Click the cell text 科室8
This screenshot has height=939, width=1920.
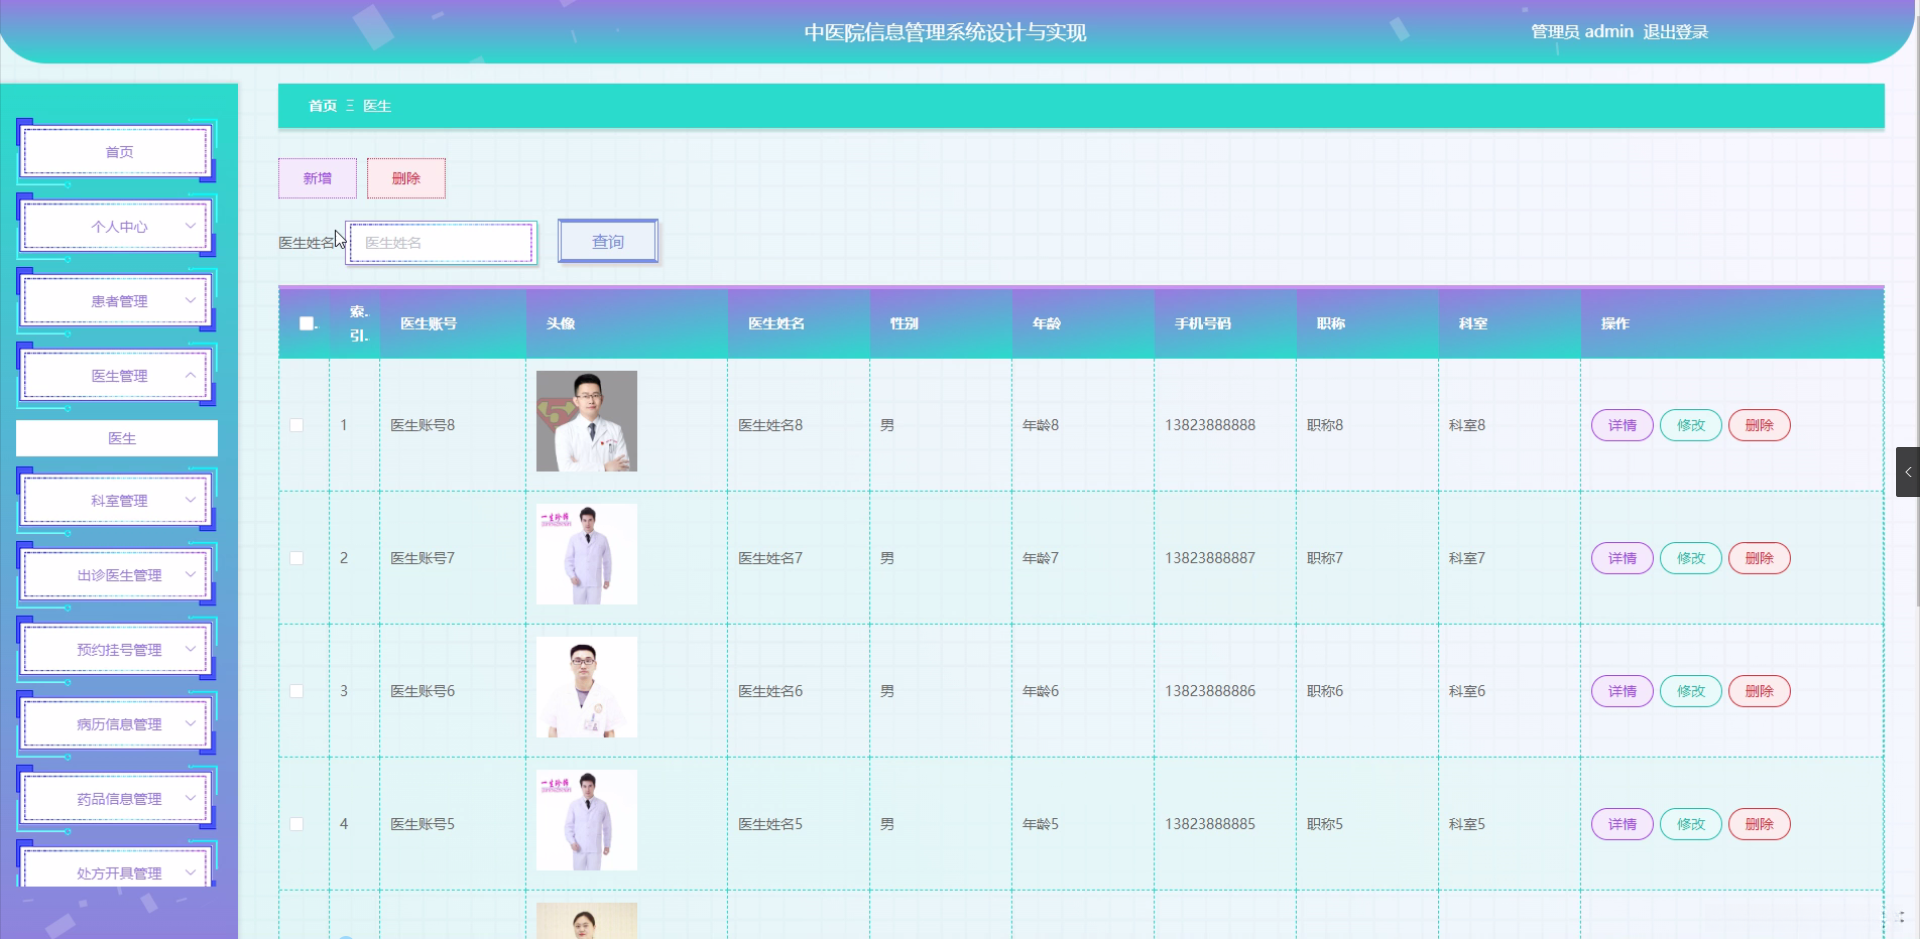[1467, 425]
